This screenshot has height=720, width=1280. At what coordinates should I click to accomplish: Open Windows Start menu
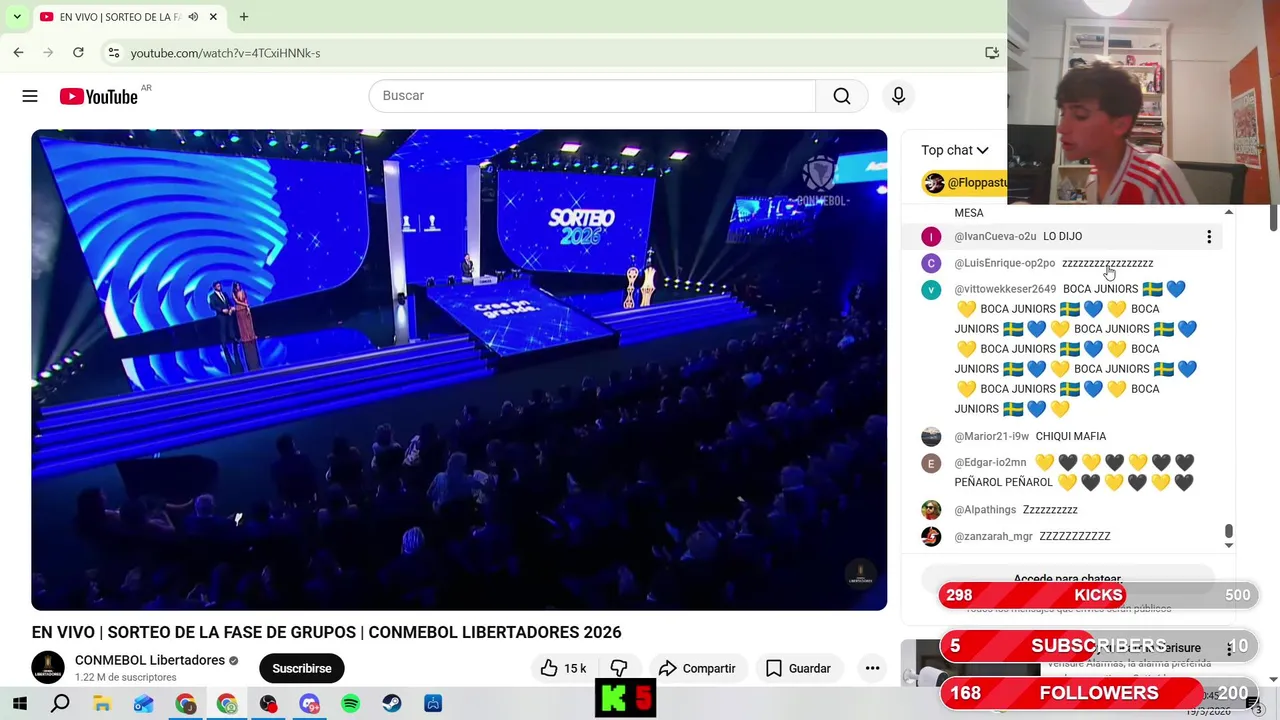pos(19,704)
